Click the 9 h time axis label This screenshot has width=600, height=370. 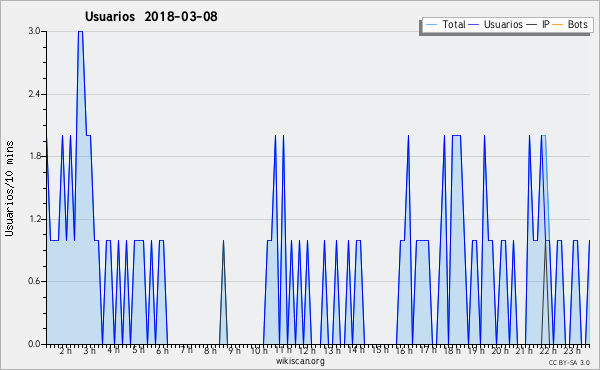click(235, 351)
